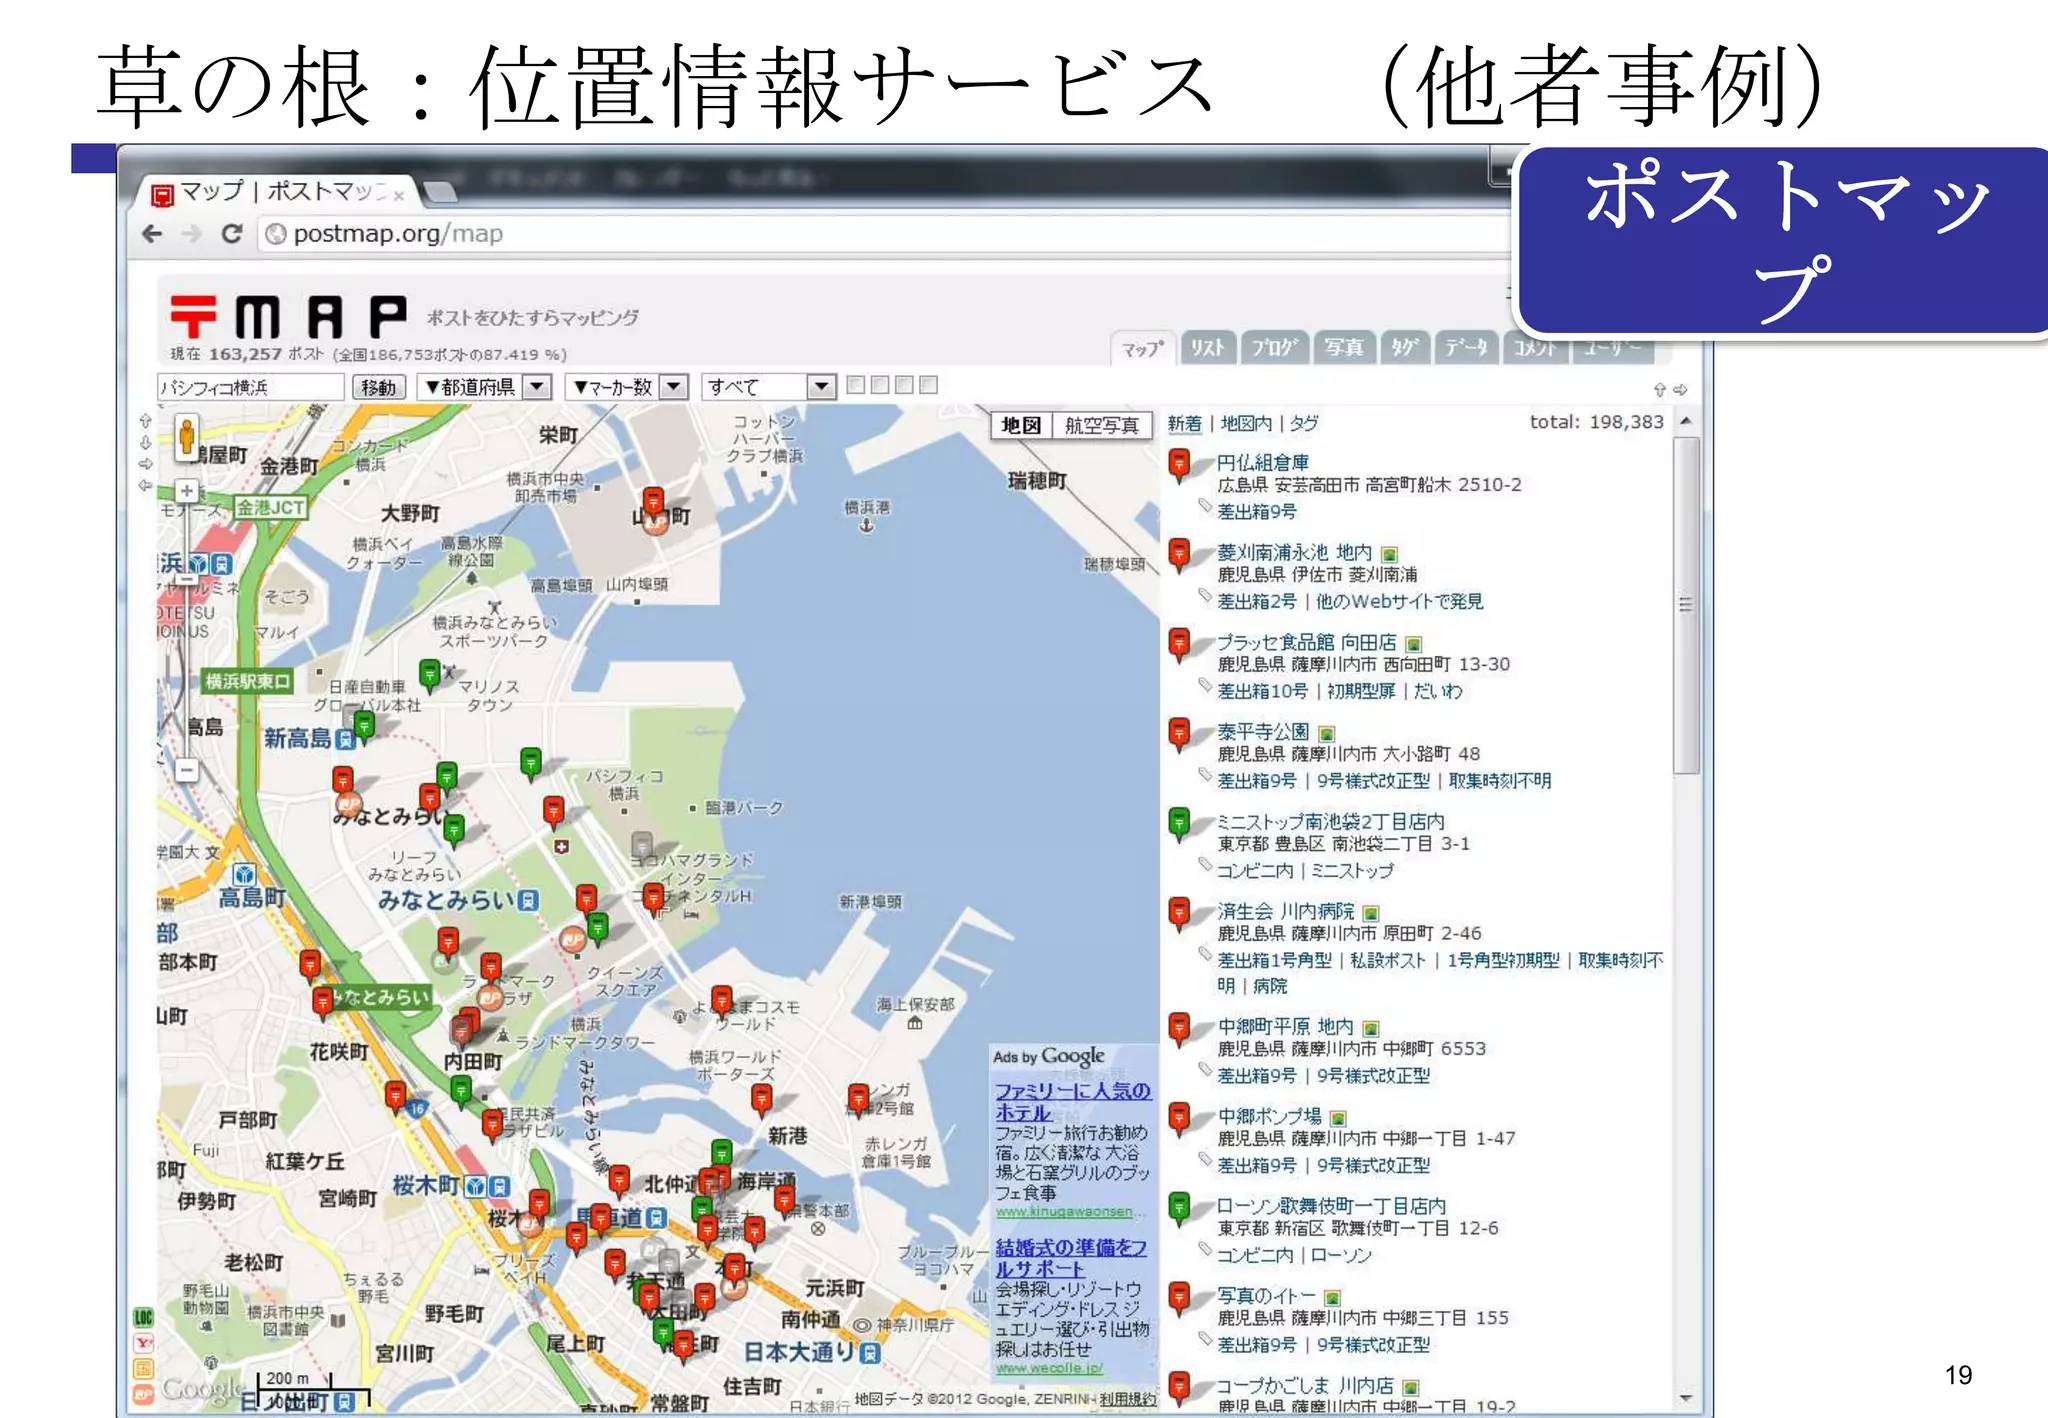This screenshot has width=2048, height=1418.
Task: Switch to the マップ tab
Action: tap(1142, 349)
